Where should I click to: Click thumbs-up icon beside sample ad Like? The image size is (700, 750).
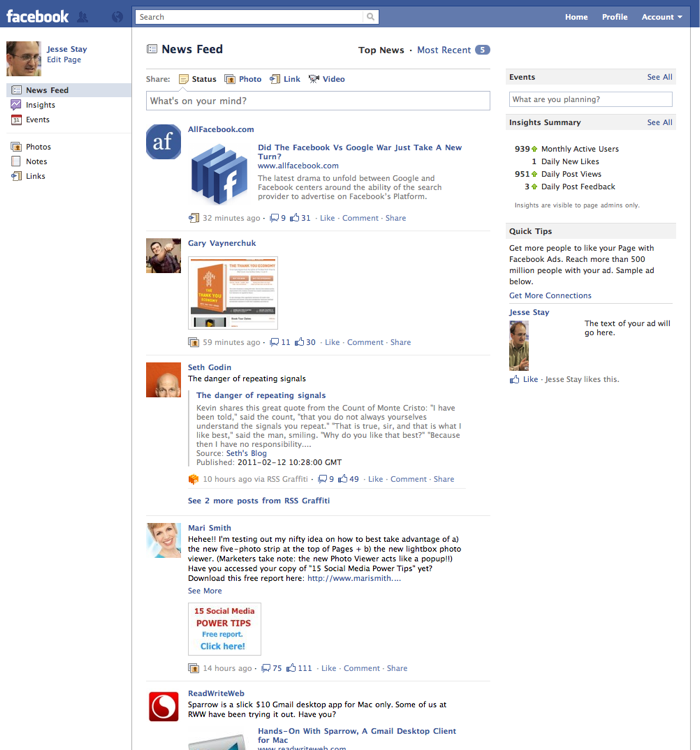click(514, 379)
